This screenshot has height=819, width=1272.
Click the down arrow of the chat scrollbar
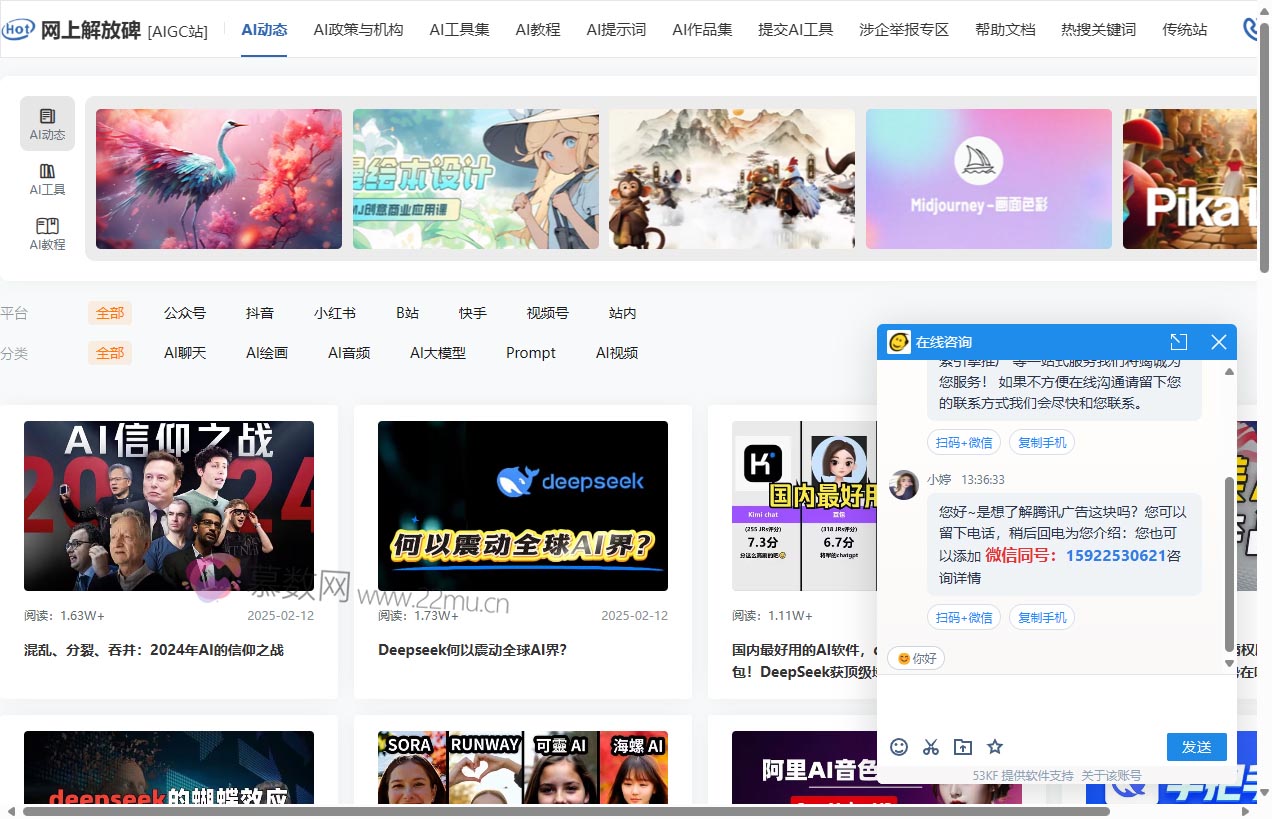(x=1228, y=662)
